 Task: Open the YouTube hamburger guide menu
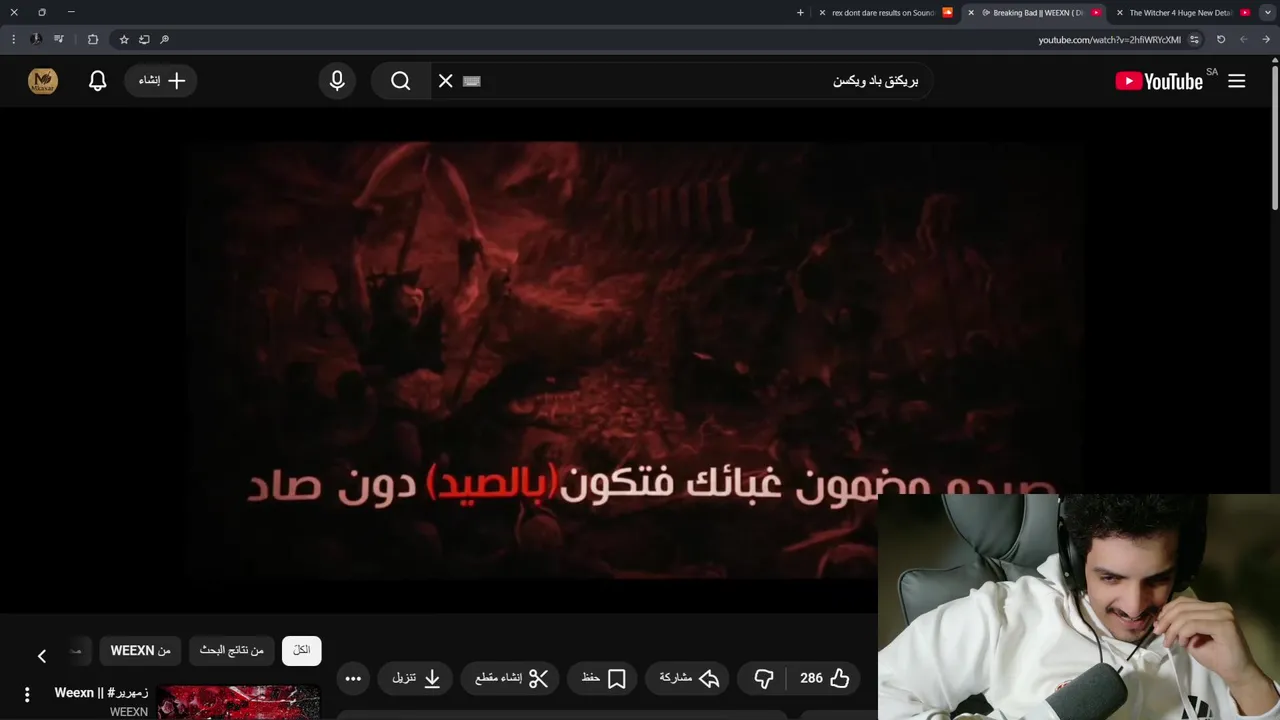tap(1237, 81)
